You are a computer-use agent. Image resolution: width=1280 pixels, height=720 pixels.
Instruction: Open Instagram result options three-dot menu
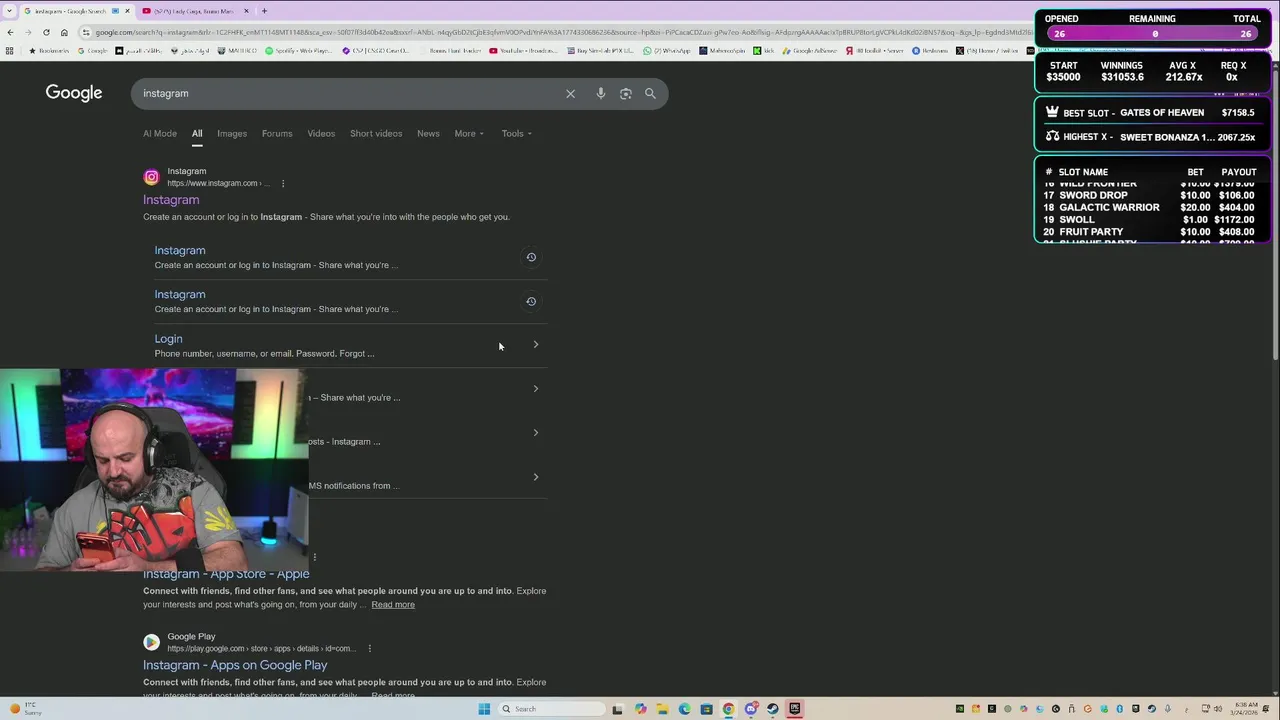click(283, 183)
